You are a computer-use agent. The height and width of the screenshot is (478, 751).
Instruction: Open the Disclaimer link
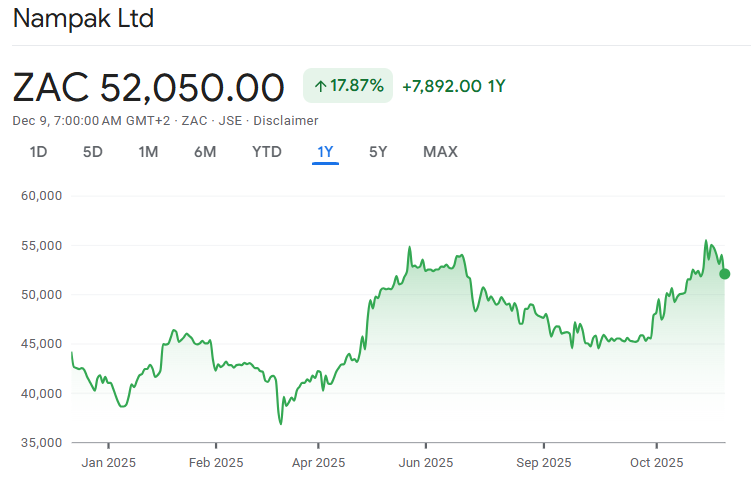coord(286,121)
